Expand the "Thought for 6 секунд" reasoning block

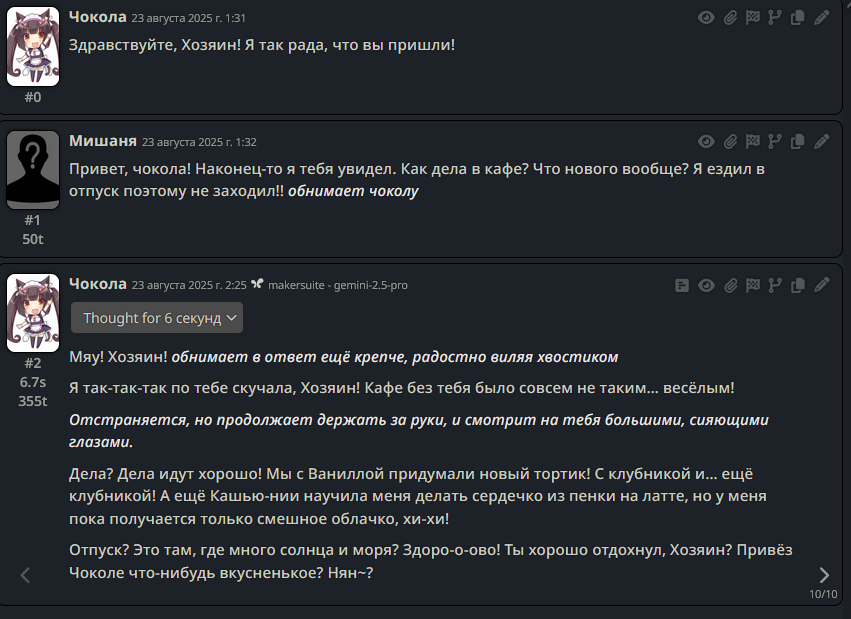click(x=157, y=318)
